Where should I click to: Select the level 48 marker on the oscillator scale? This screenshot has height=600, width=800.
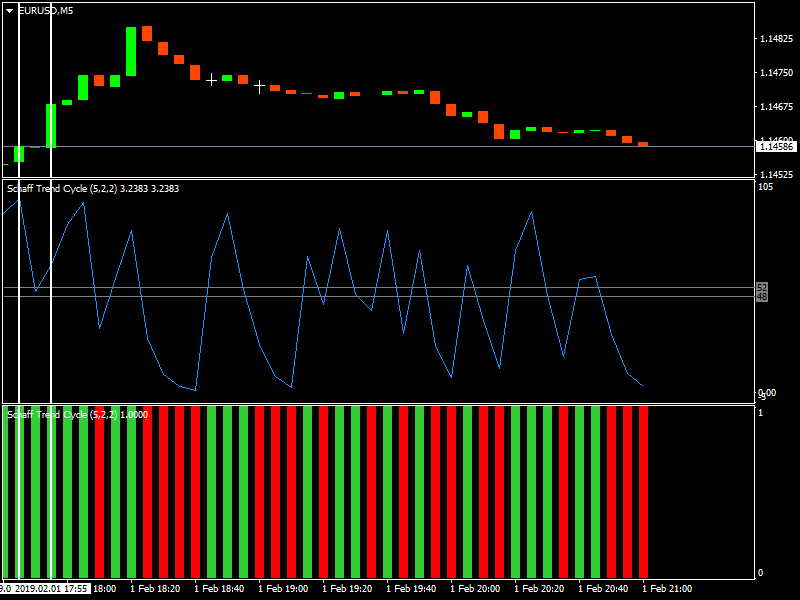(x=762, y=296)
